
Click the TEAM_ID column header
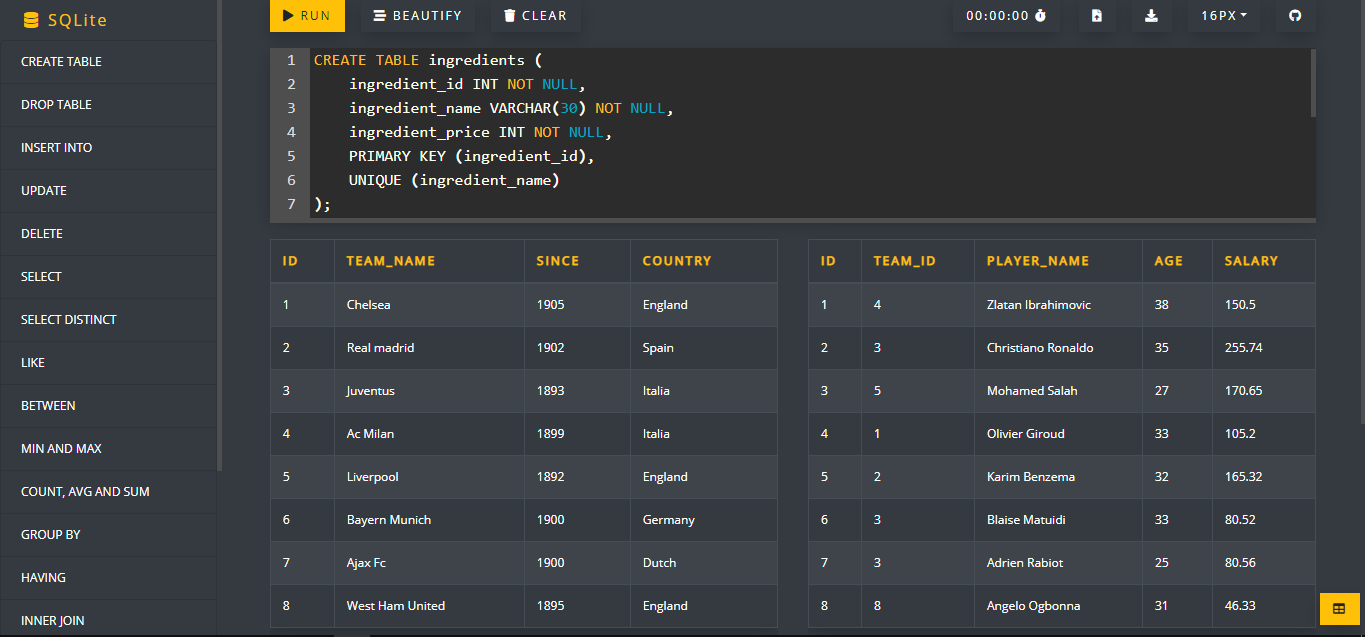point(917,261)
